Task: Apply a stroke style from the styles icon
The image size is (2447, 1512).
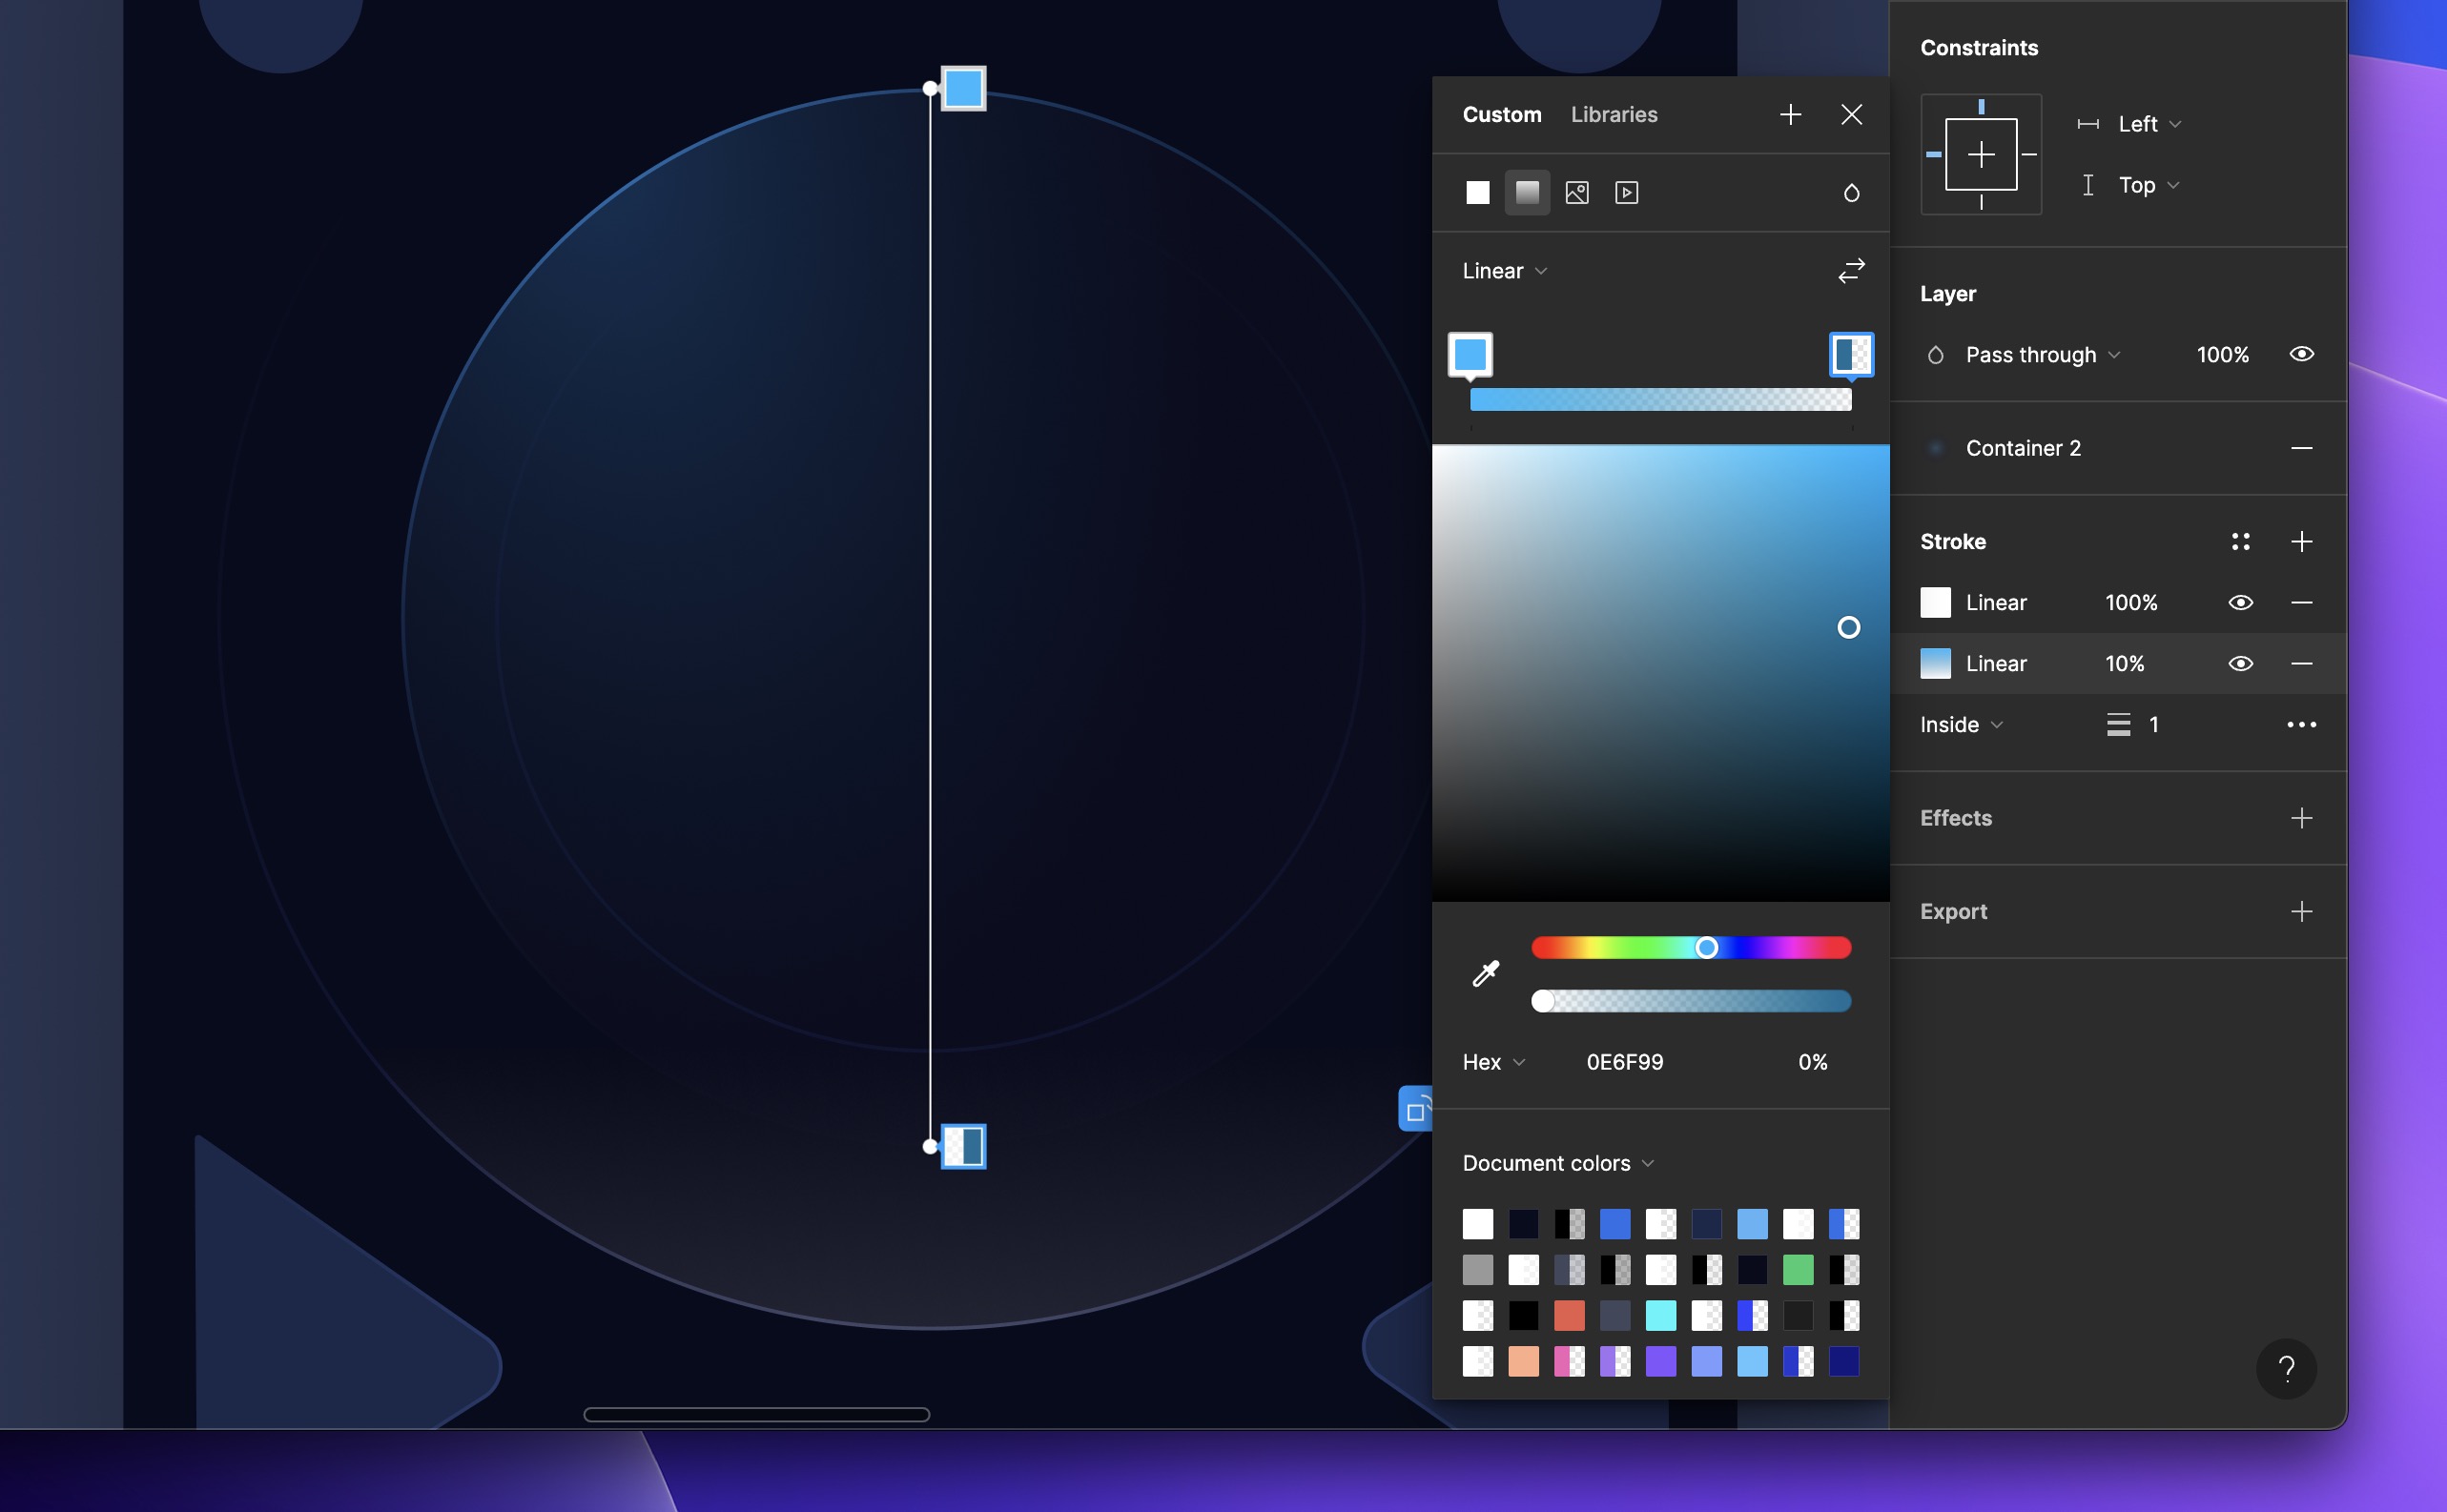Action: click(2241, 541)
